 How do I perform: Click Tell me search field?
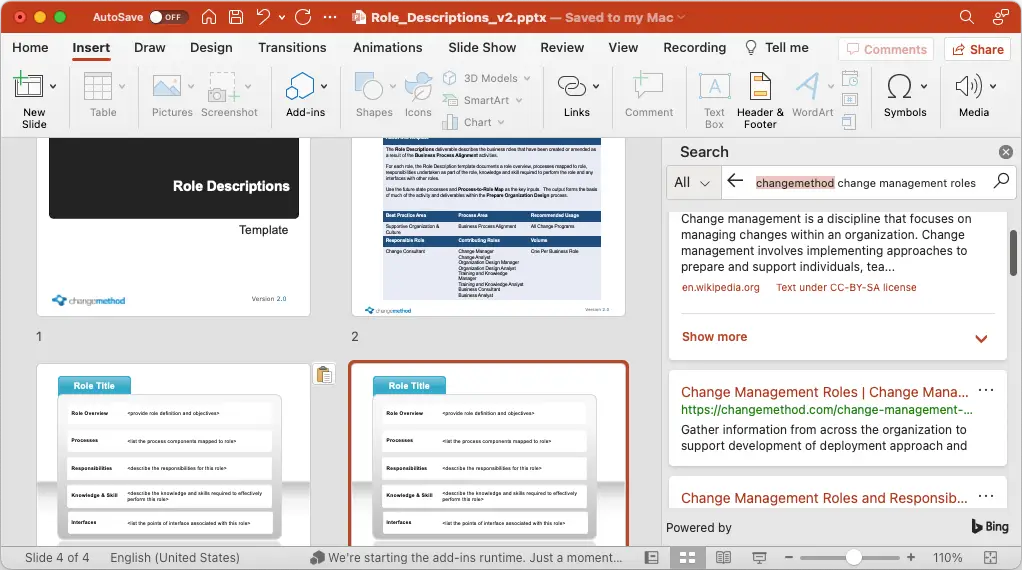[778, 48]
